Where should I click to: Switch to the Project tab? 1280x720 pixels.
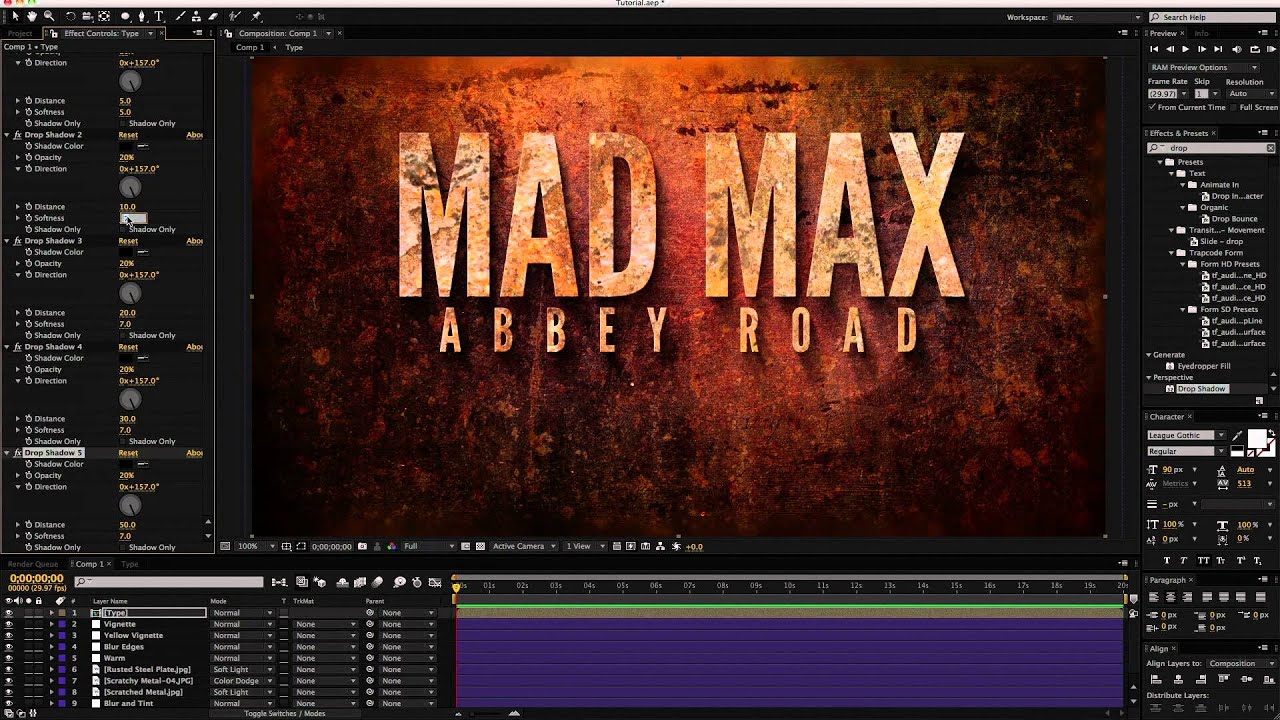(20, 33)
